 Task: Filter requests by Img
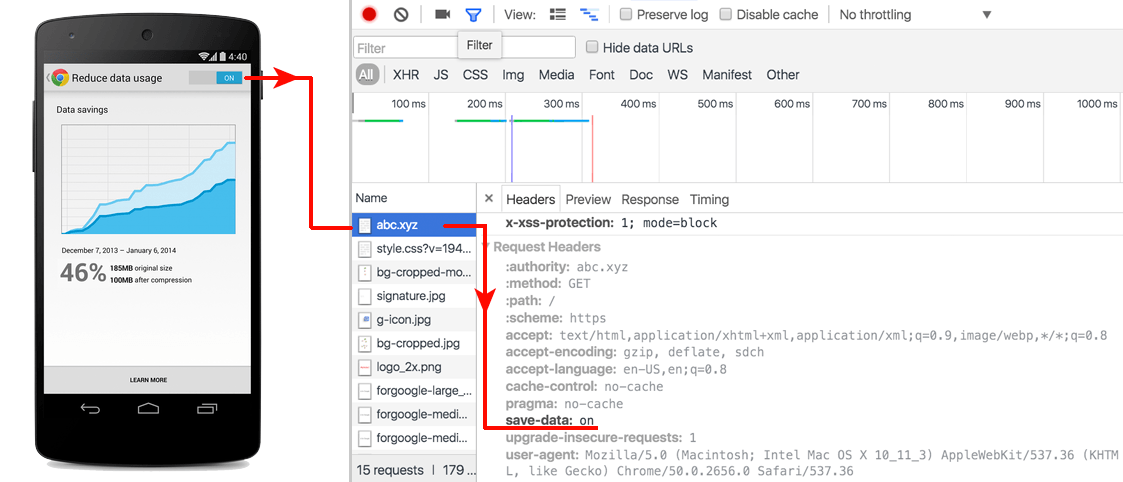point(513,74)
